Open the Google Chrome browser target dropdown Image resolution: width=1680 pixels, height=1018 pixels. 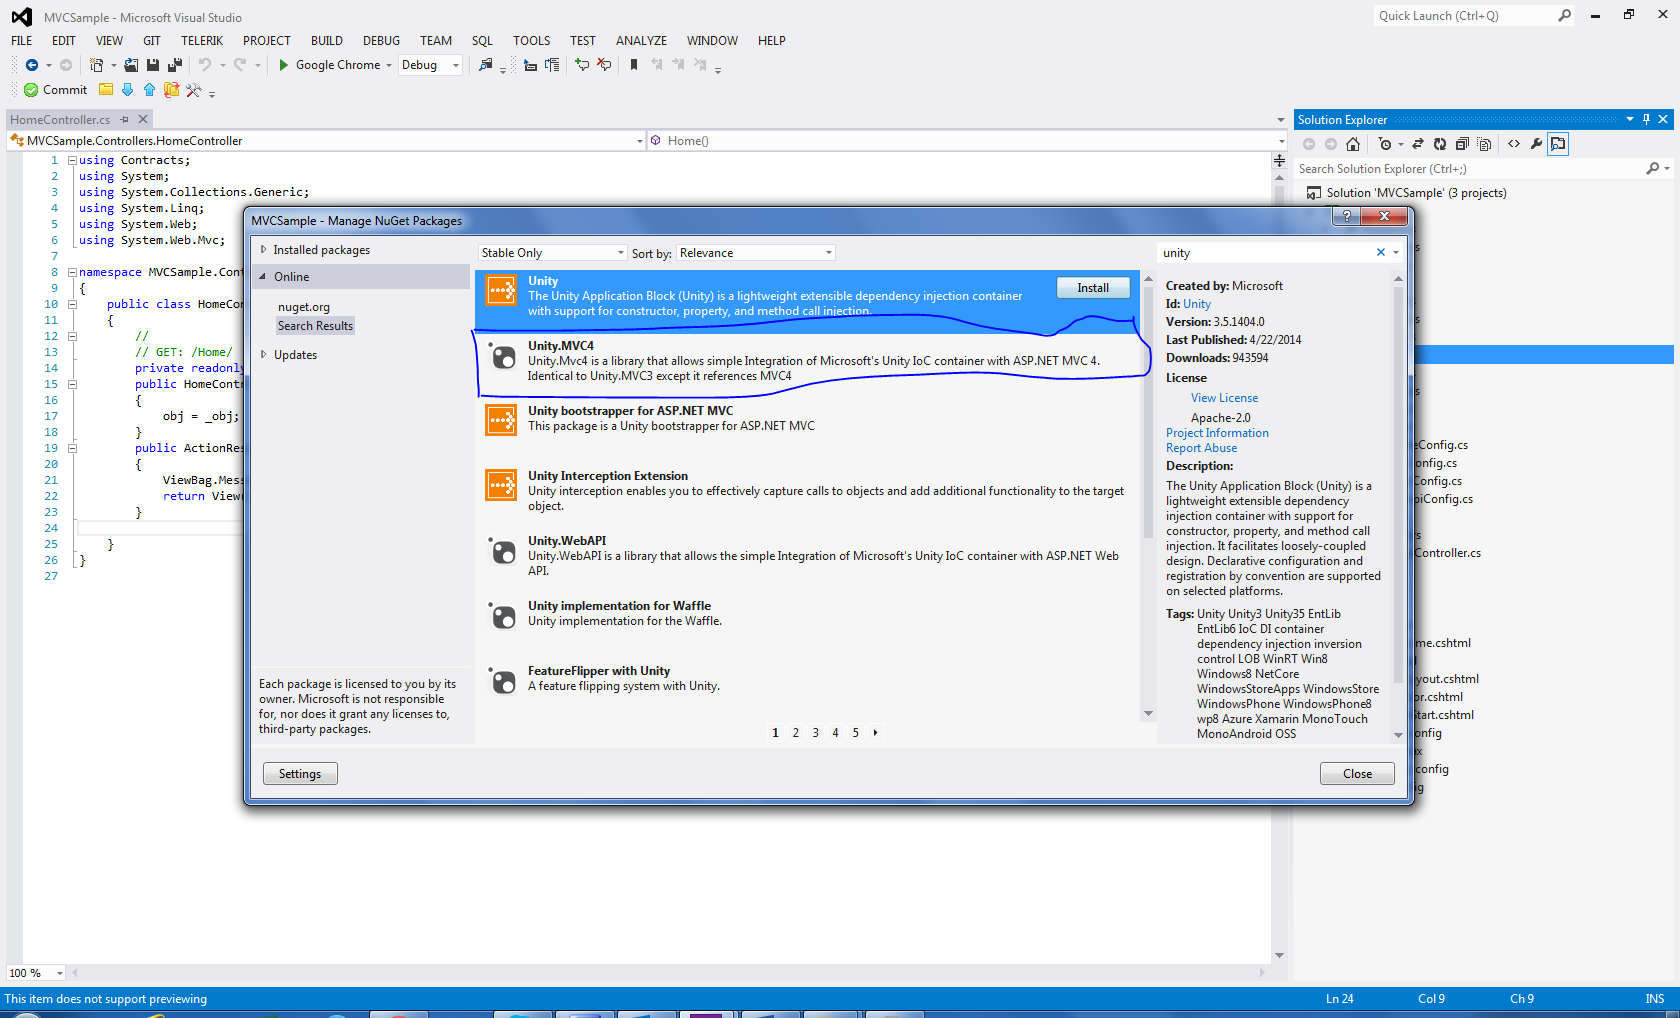(389, 65)
